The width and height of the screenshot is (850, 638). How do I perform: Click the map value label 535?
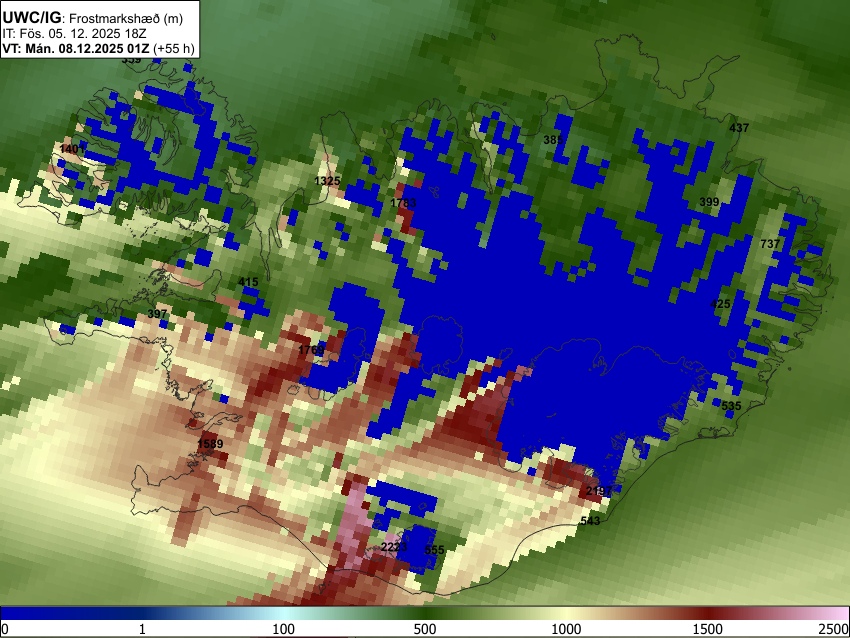pos(731,406)
